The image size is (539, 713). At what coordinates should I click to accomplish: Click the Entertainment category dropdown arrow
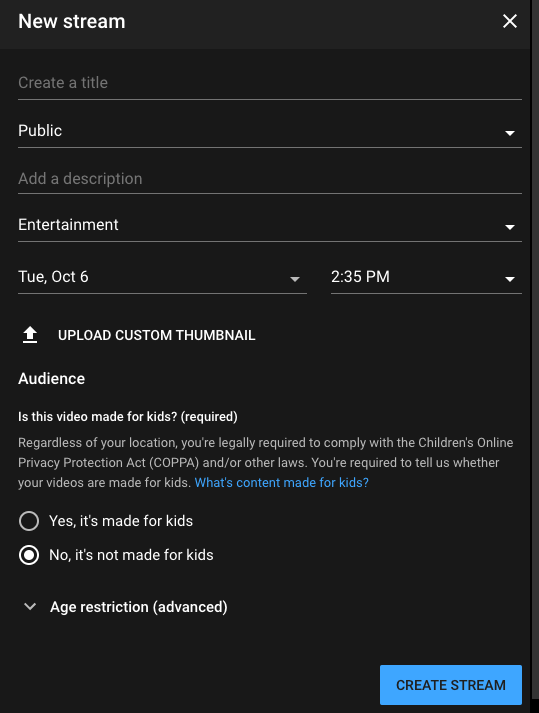click(x=509, y=226)
